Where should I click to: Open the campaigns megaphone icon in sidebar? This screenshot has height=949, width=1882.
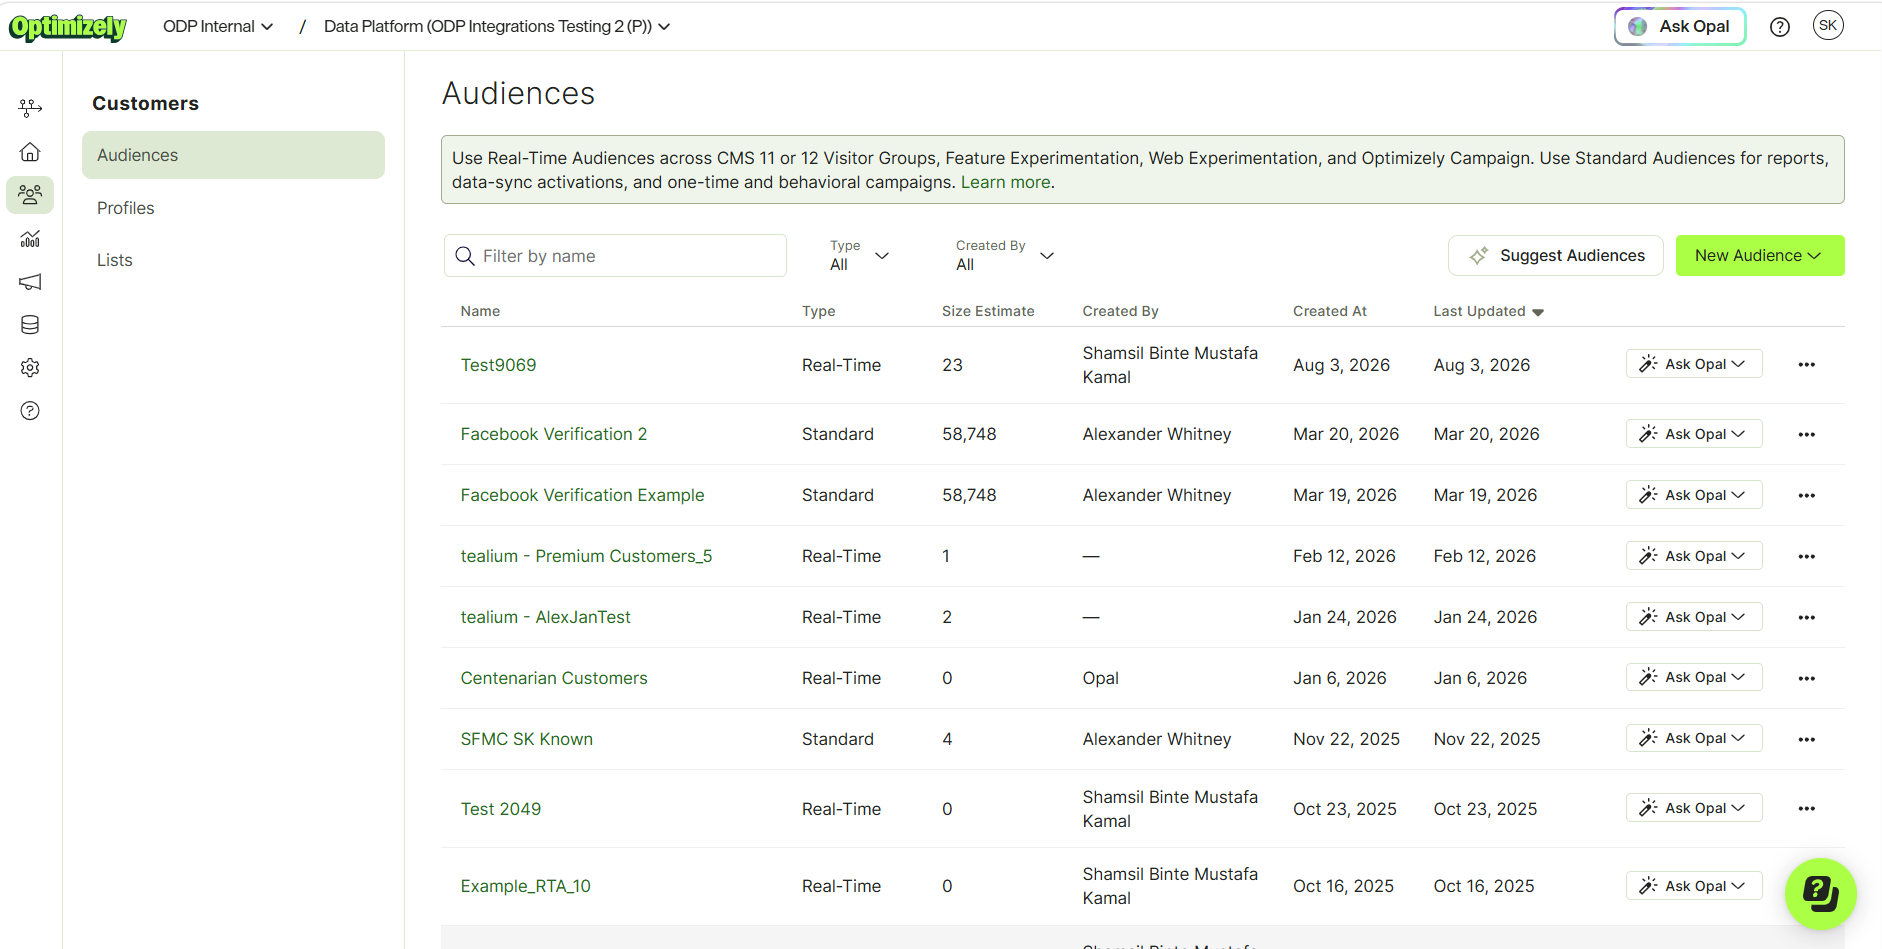[x=30, y=282]
